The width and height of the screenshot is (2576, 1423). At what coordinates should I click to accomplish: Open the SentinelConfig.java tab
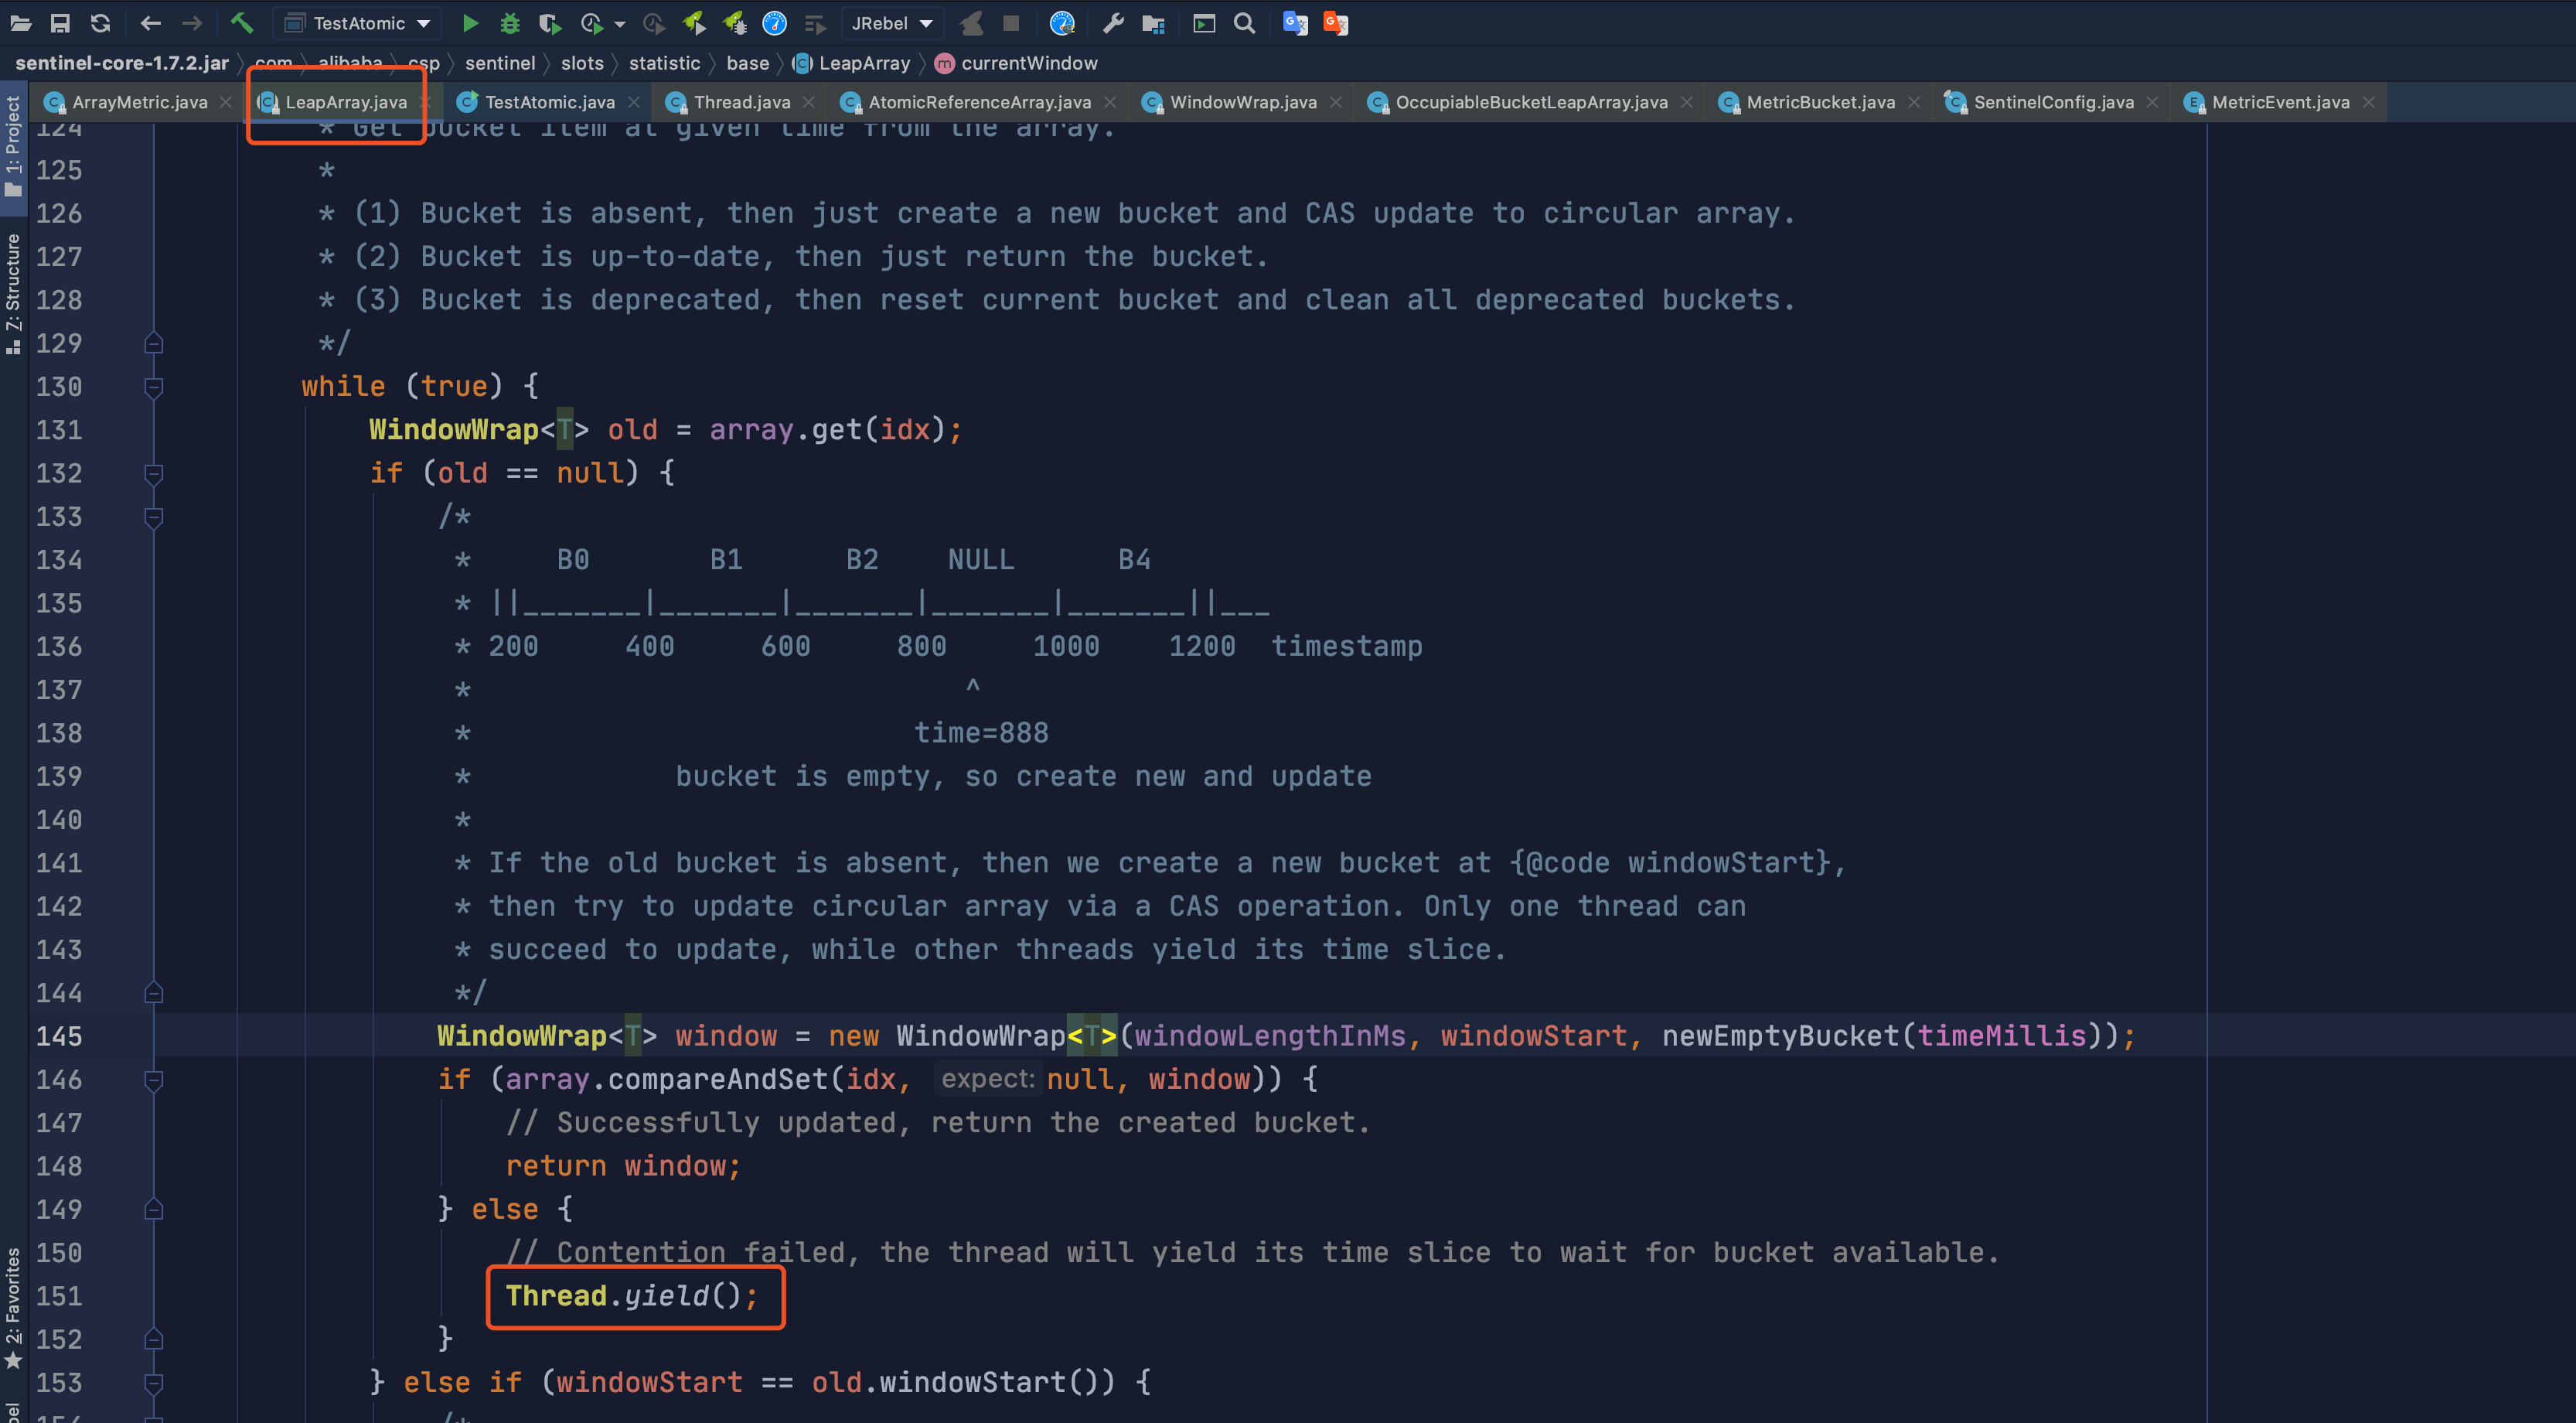click(2052, 102)
